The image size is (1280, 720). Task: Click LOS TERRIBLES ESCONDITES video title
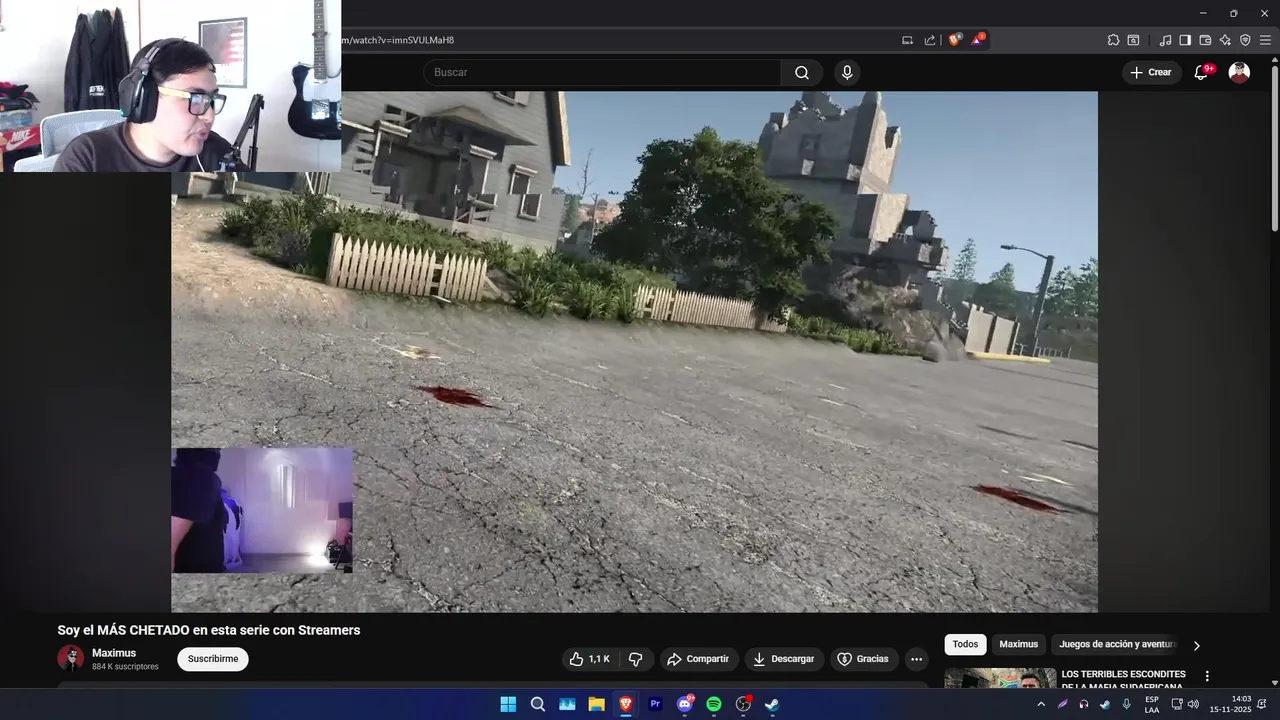tap(1124, 680)
